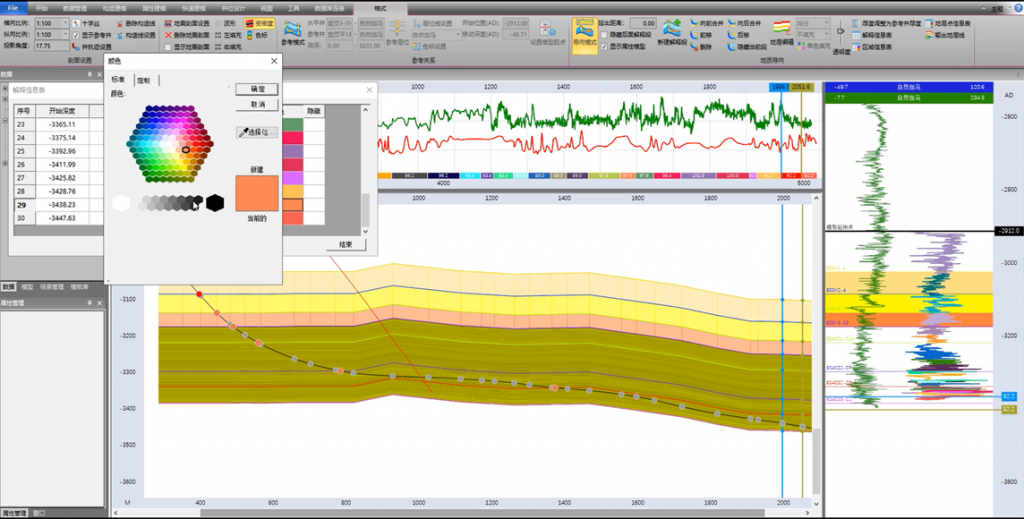Click the 参考模式 reference mode icon

click(x=293, y=29)
